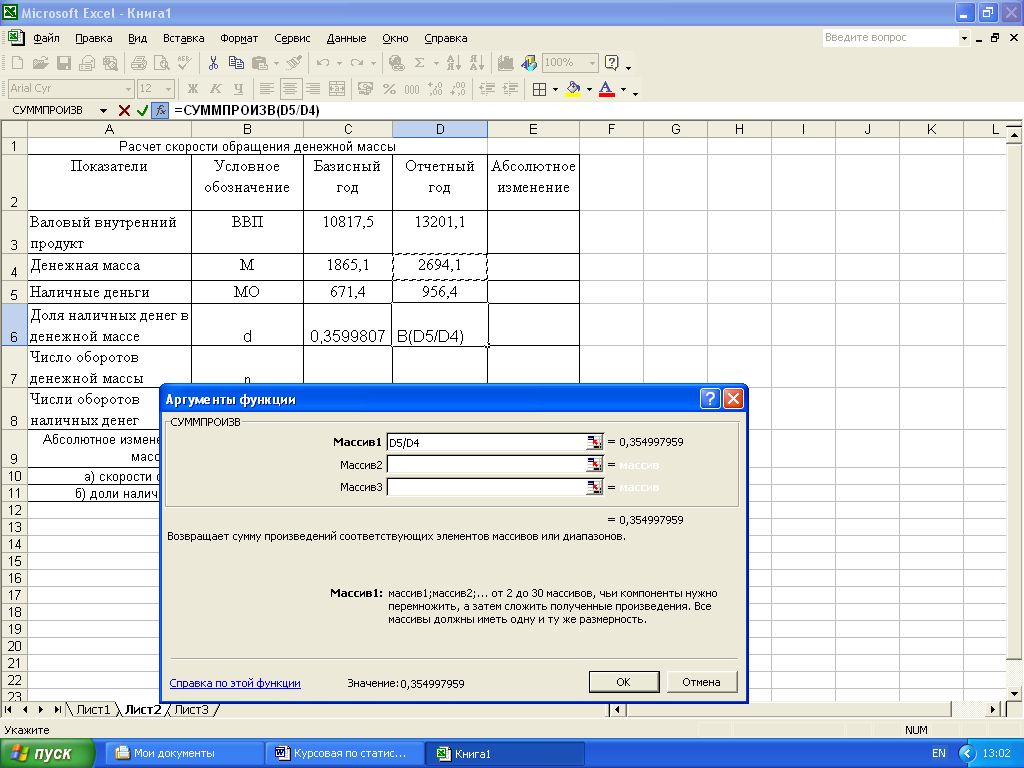Switch to 'Курсовая по статис...' Word taskbar item

point(344,754)
